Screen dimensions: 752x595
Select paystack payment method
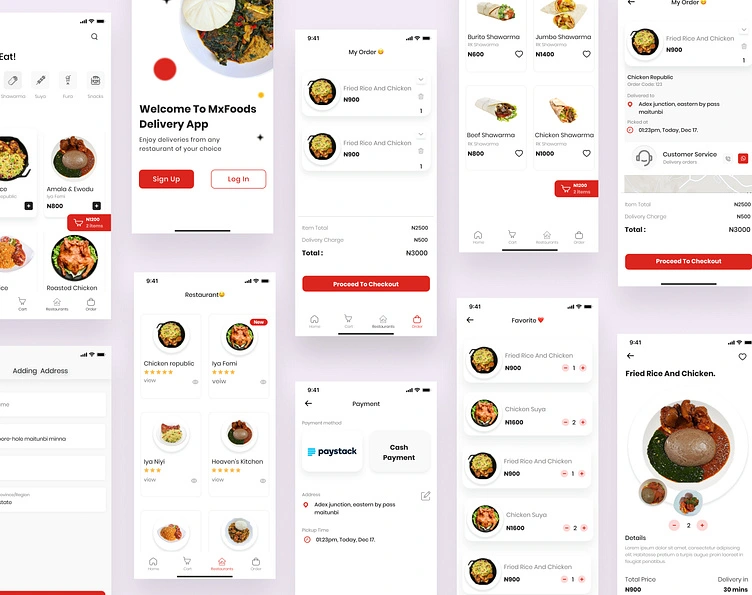click(332, 451)
